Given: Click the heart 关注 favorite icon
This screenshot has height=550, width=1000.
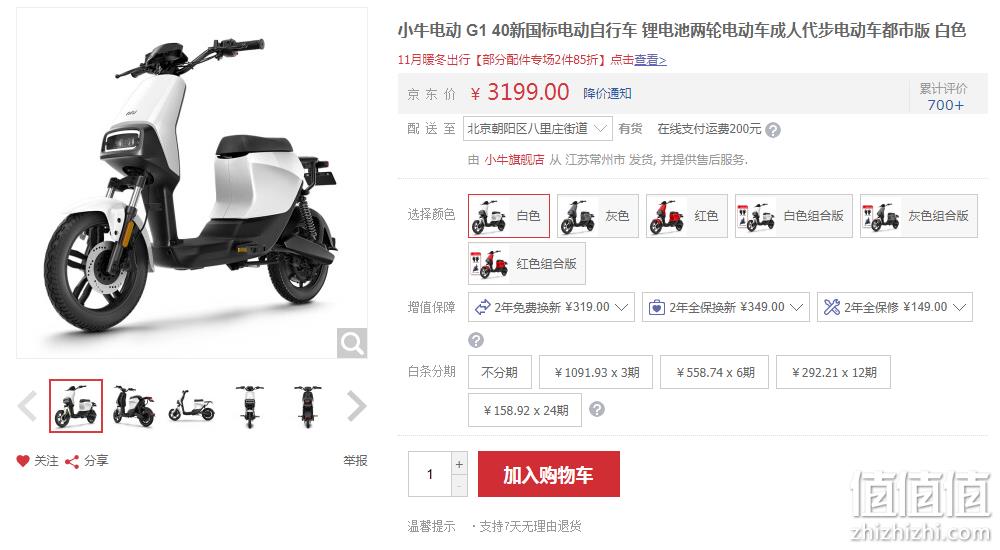Looking at the screenshot, I should click(x=23, y=461).
